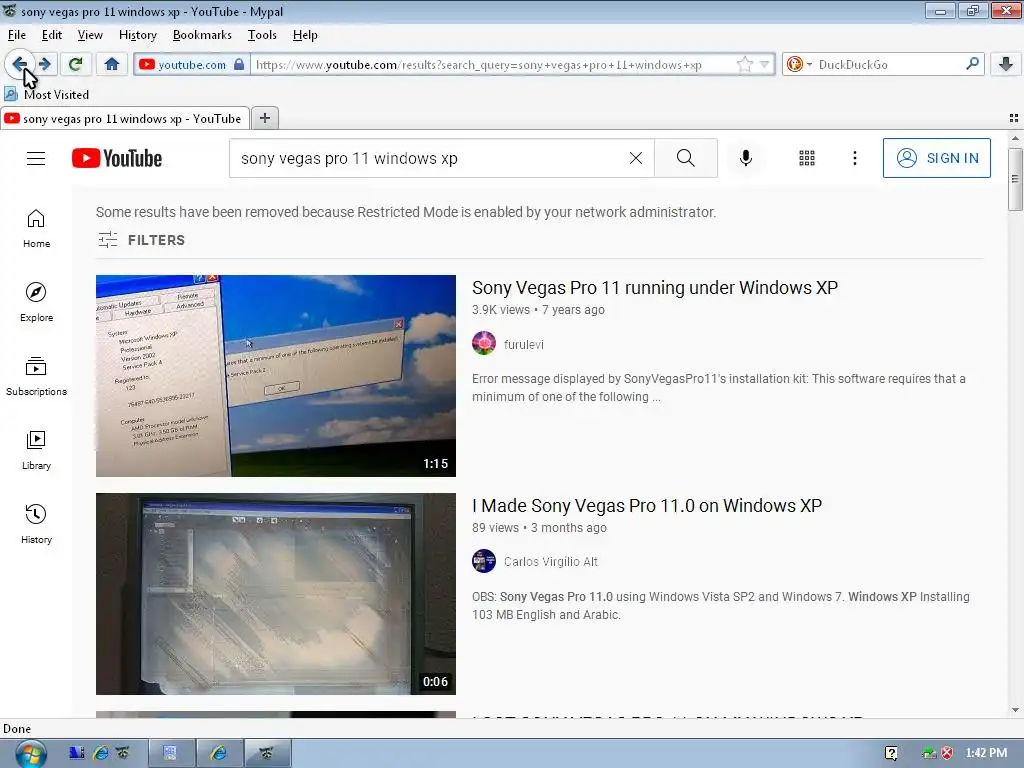1024x768 pixels.
Task: Select the sony vegas pro 11 YouTube tab
Action: click(x=124, y=118)
